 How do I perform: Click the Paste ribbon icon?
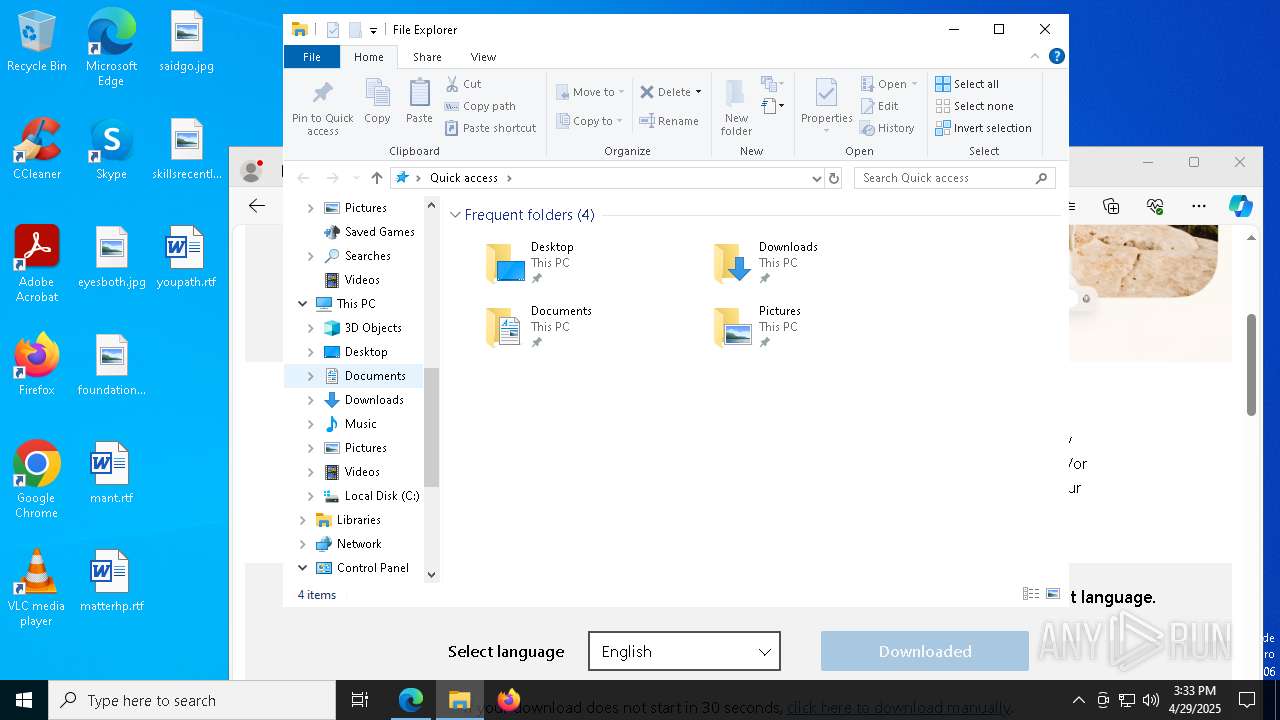pos(419,101)
